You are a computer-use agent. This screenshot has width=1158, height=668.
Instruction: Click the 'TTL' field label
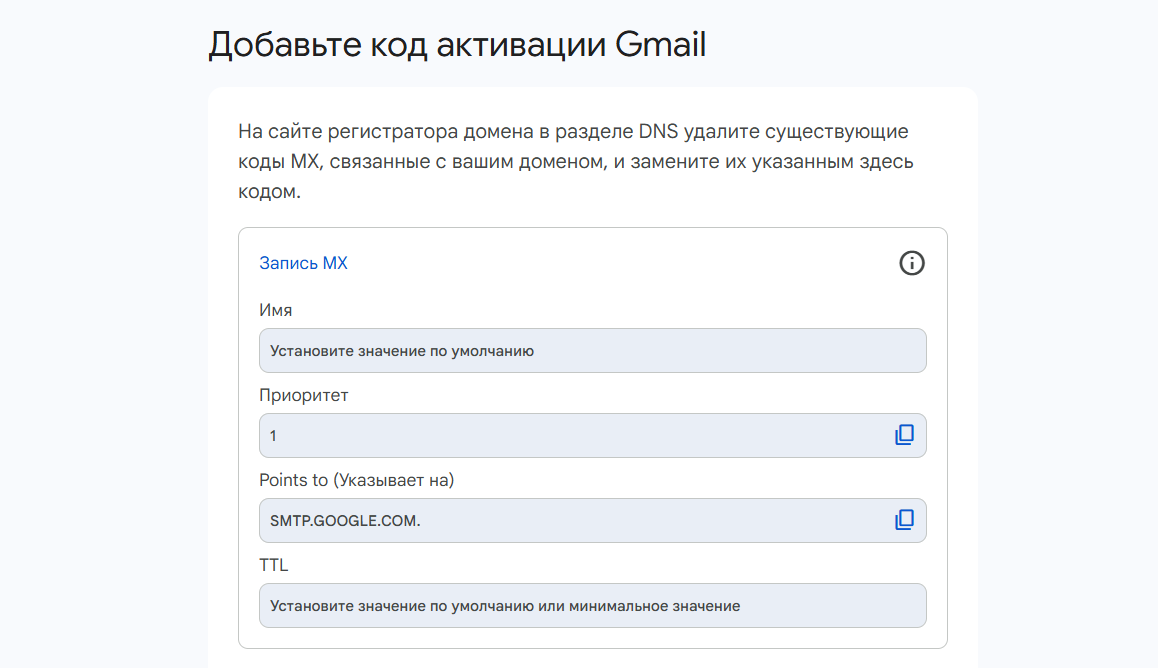point(273,565)
